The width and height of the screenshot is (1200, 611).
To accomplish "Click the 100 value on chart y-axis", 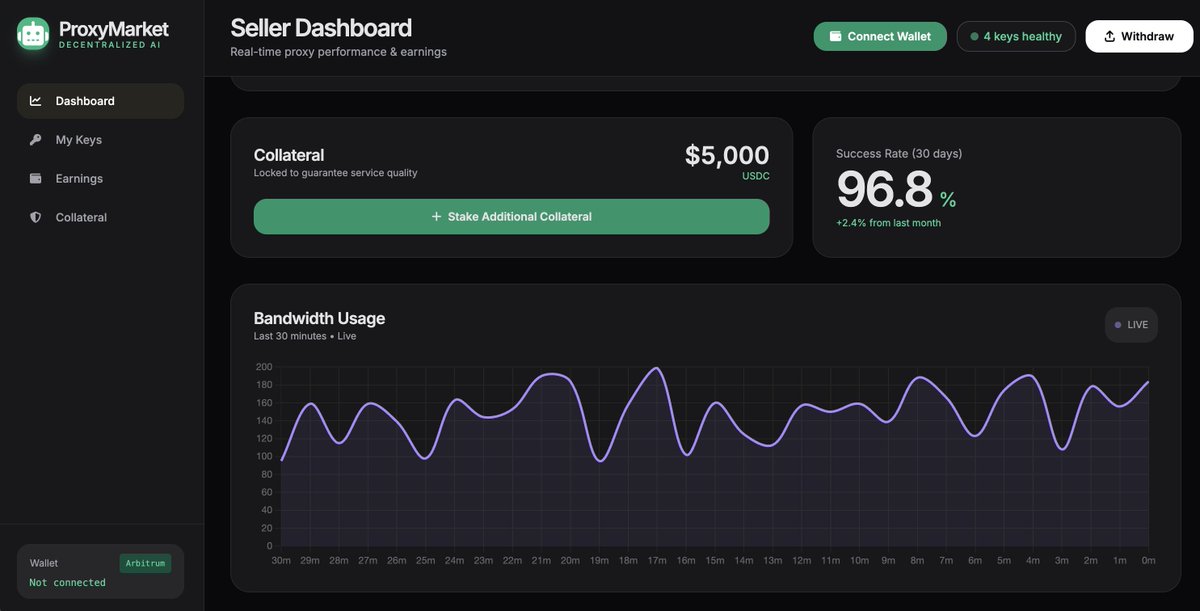I will coord(264,457).
